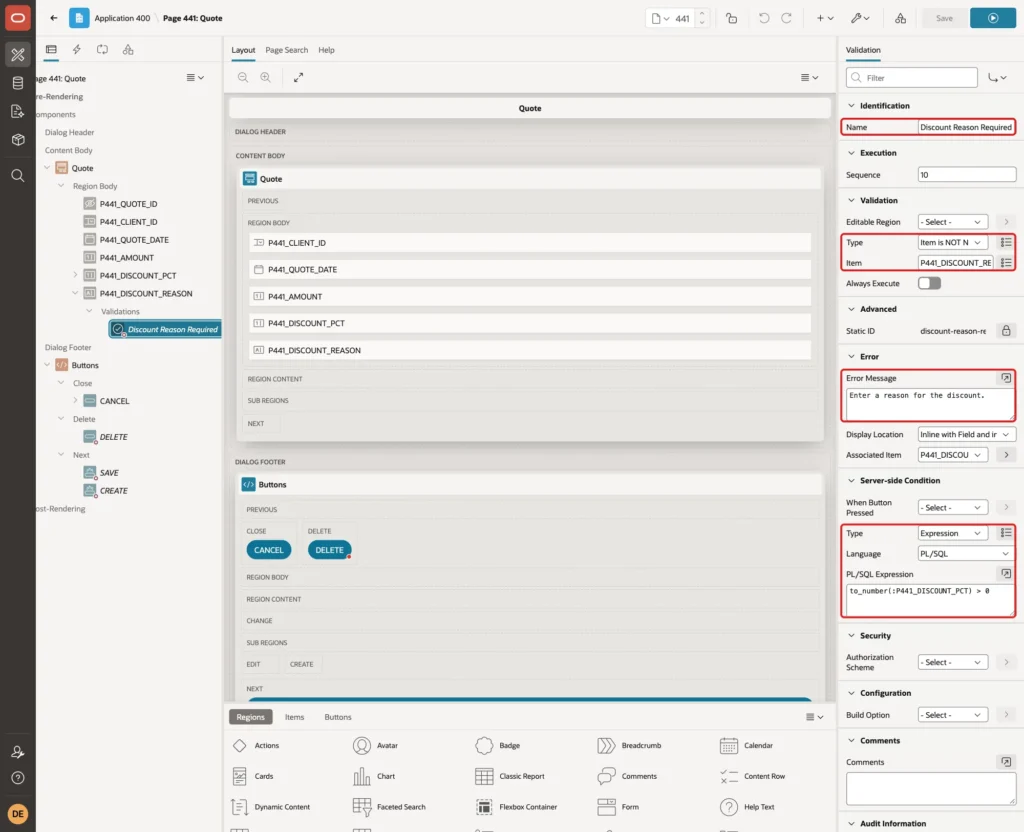Viewport: 1024px width, 832px height.
Task: Expand P441_DISCOUNT_PCT tree node
Action: click(x=74, y=275)
